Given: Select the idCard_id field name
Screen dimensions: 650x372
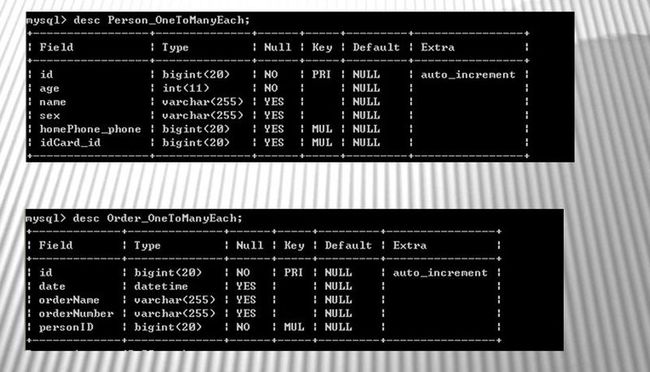Looking at the screenshot, I should pos(70,143).
